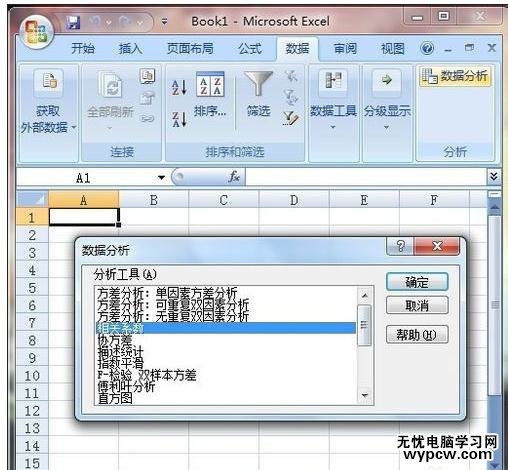Select row 1 header
The image size is (508, 470).
click(32, 218)
